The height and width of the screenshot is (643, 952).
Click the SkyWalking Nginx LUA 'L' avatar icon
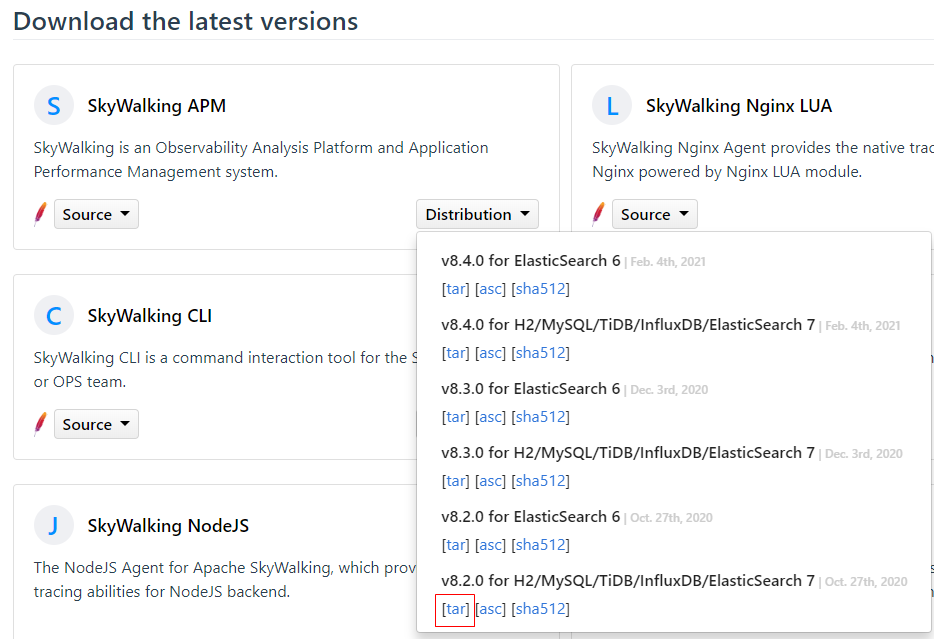(612, 106)
